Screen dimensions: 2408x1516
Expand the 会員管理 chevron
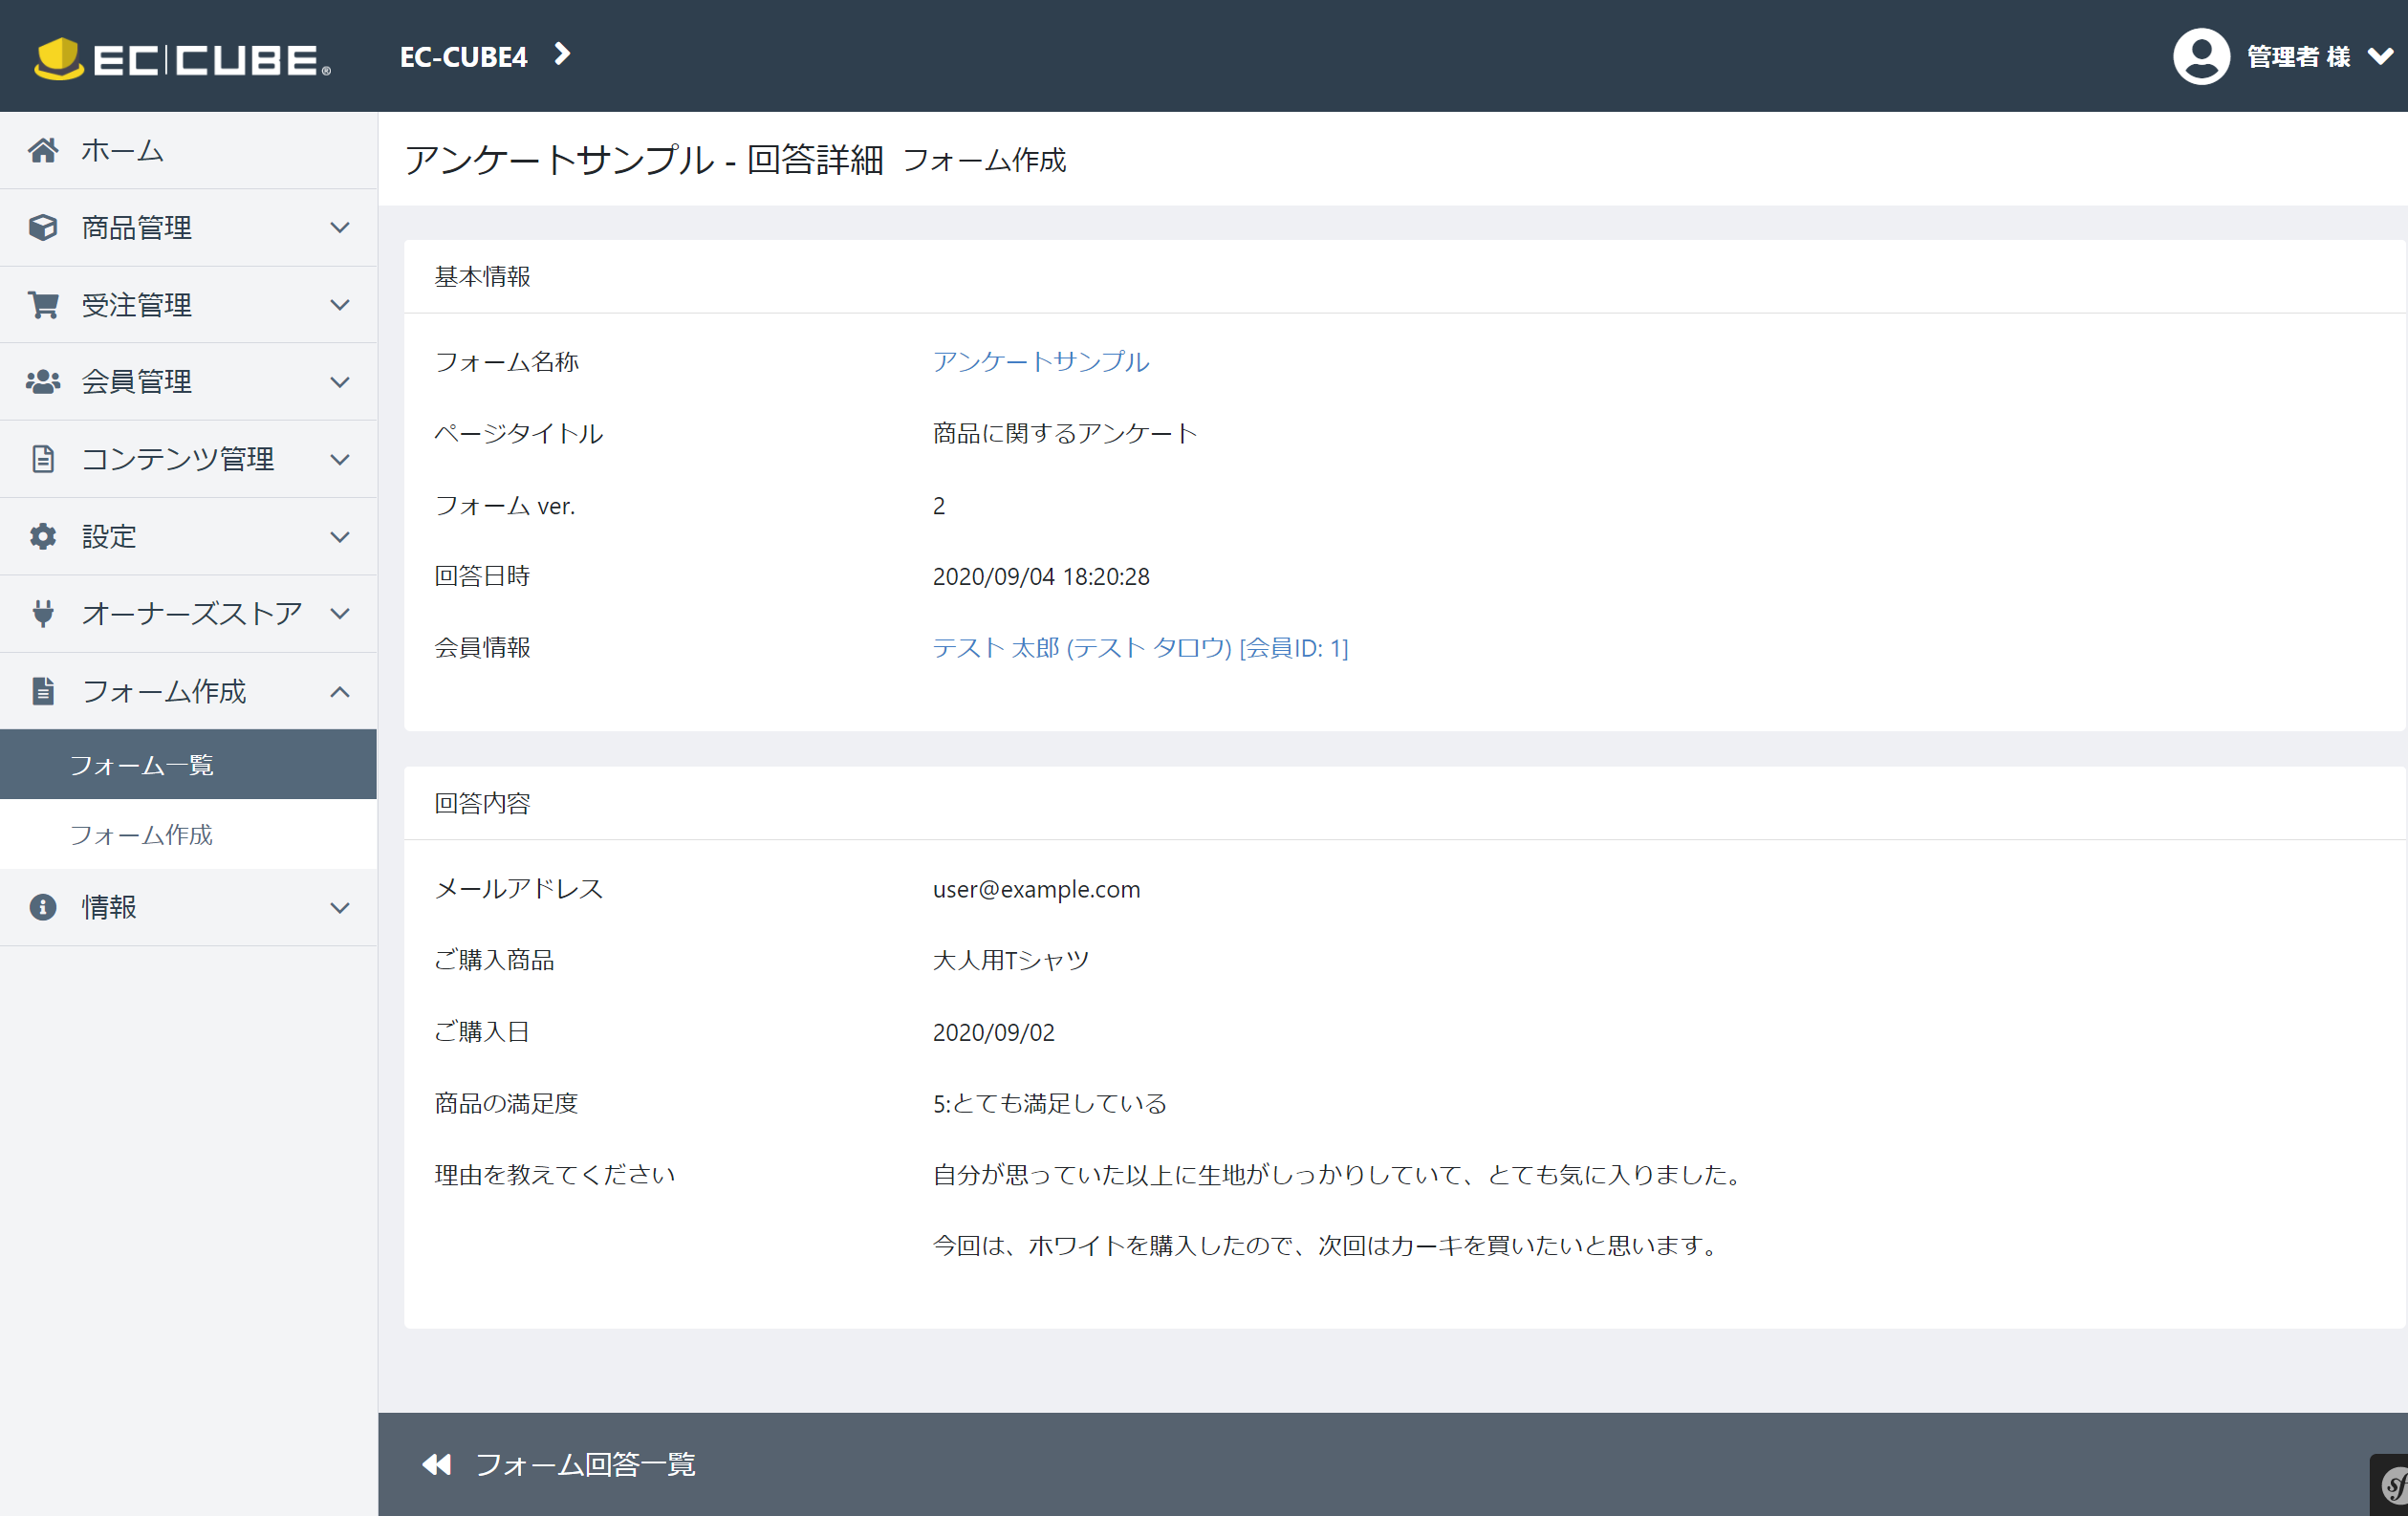(x=340, y=382)
